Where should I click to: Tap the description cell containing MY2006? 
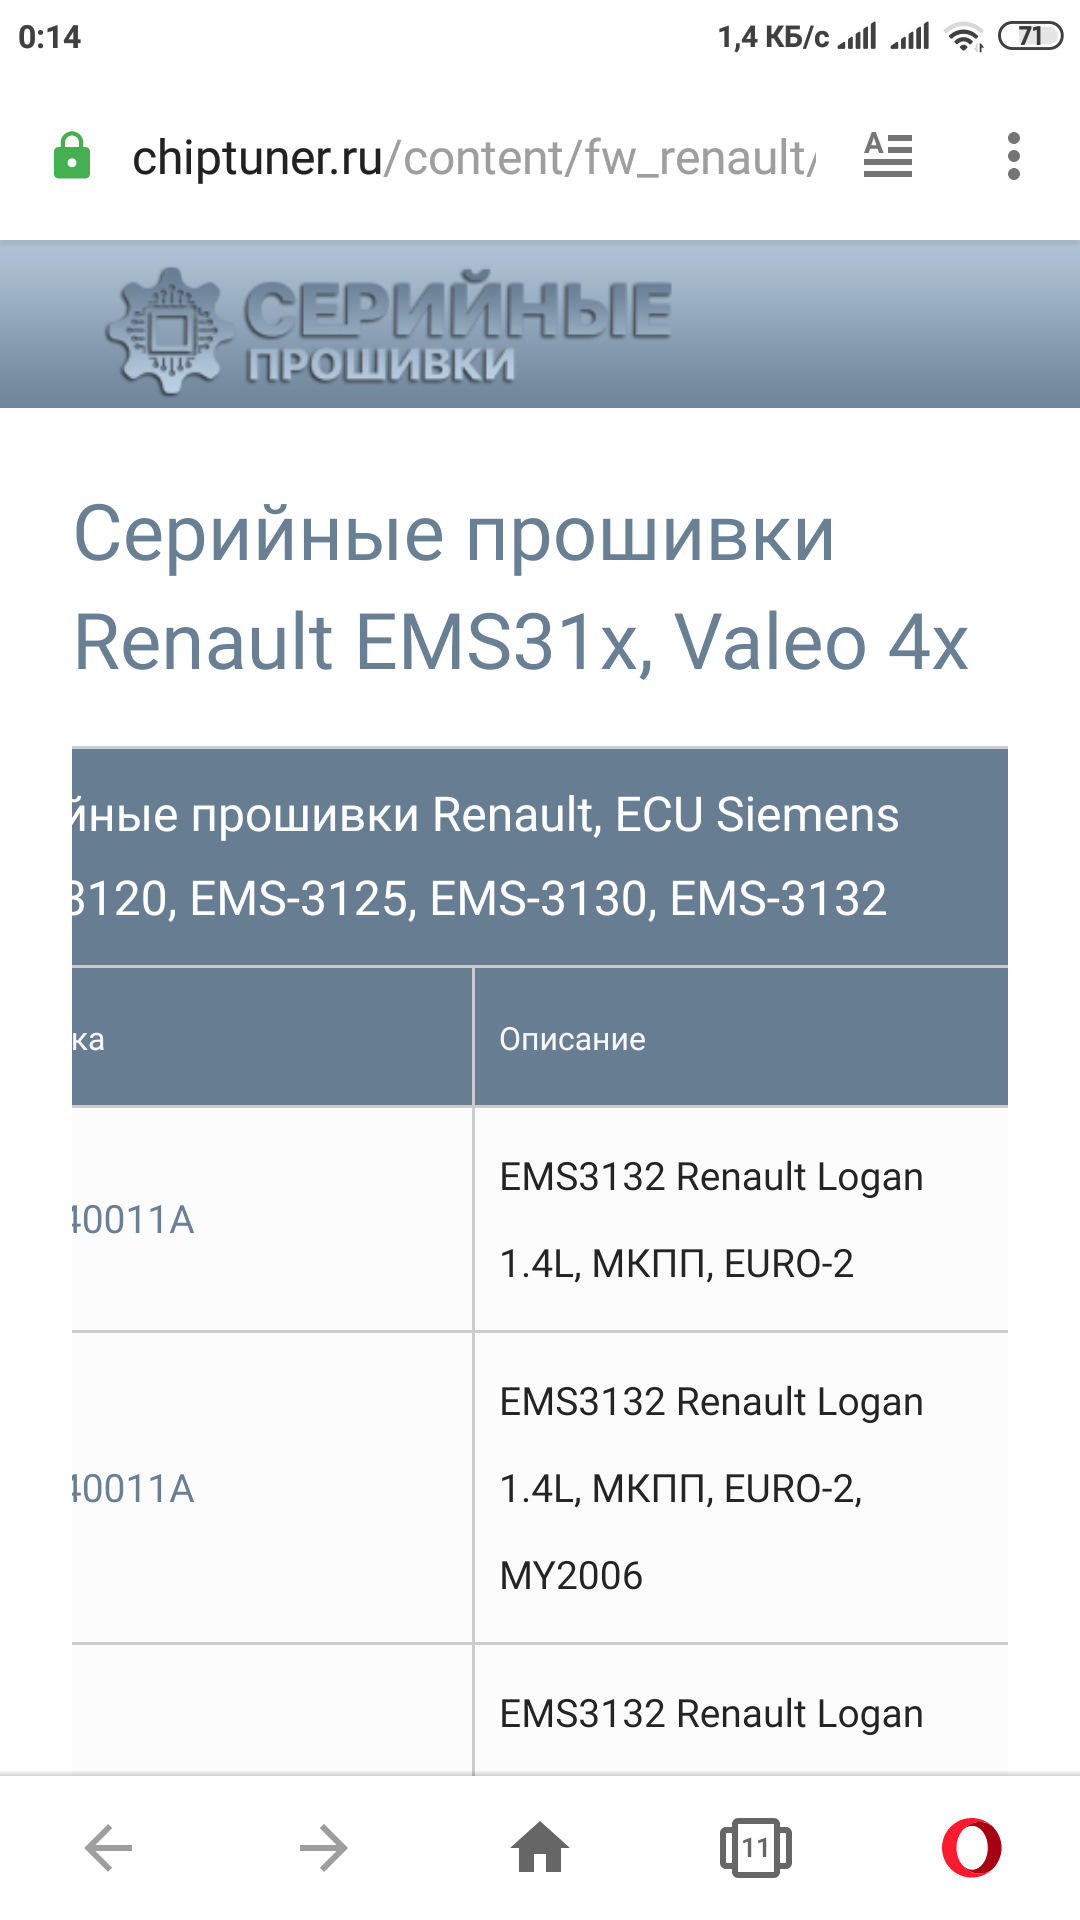(x=711, y=1489)
